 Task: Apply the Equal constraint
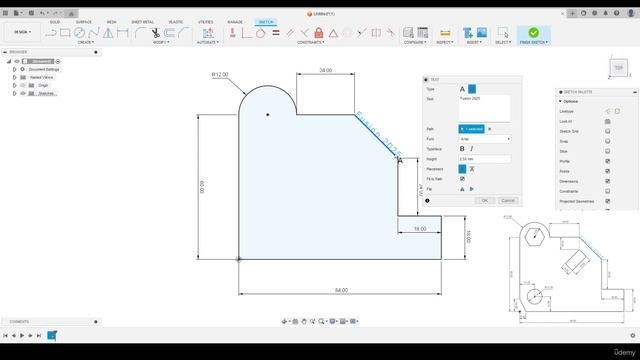click(x=276, y=33)
